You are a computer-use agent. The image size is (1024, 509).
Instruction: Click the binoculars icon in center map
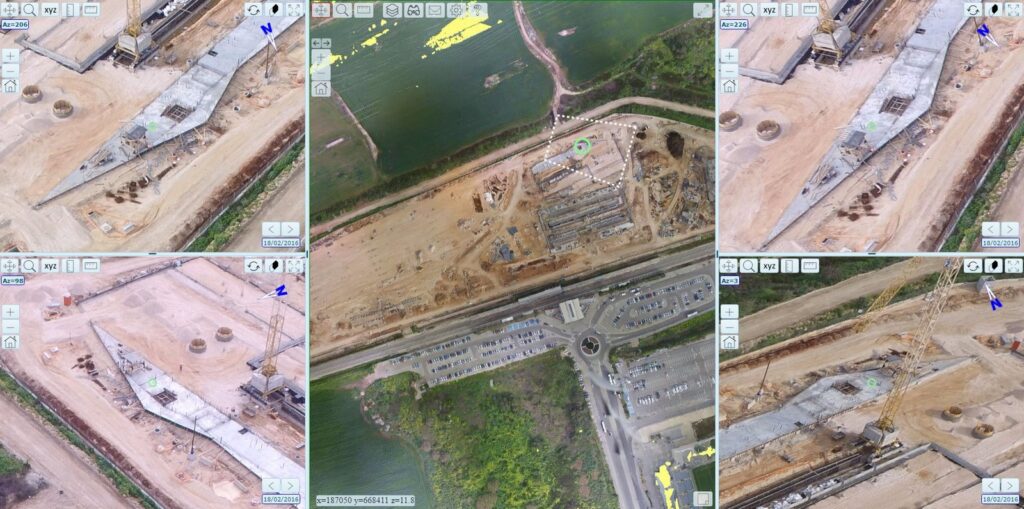point(413,10)
